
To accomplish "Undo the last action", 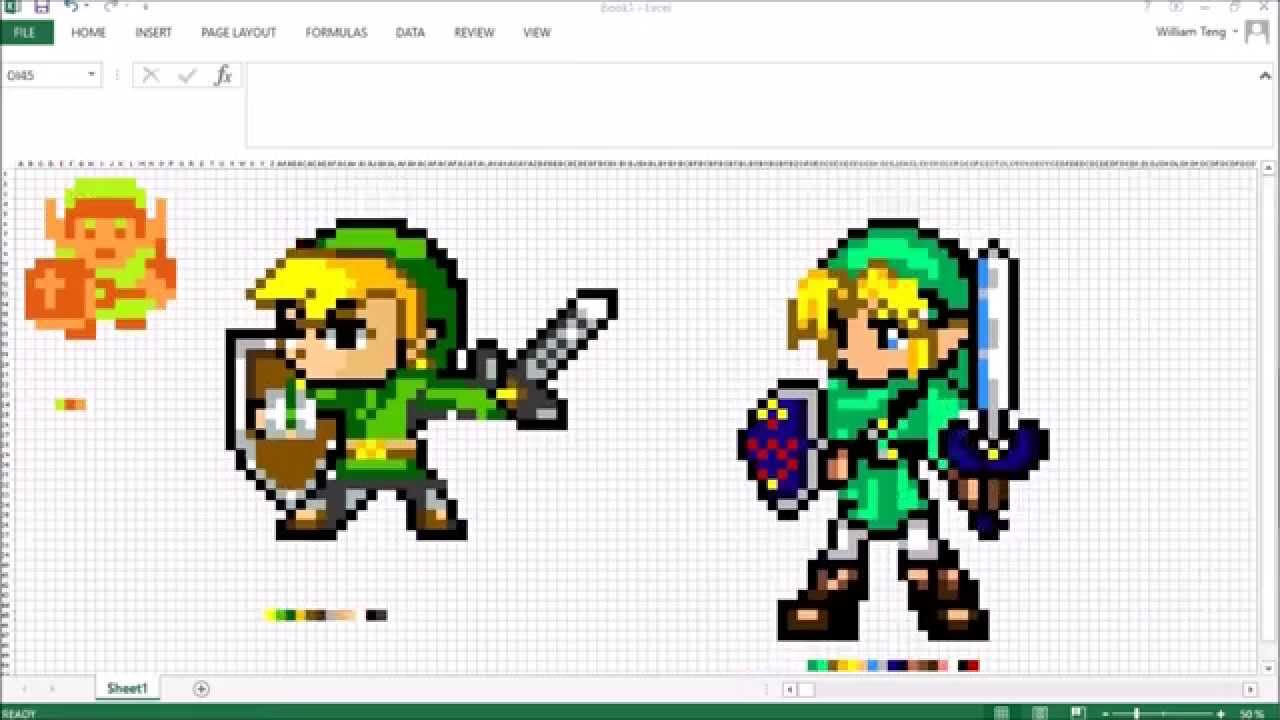I will pos(71,6).
